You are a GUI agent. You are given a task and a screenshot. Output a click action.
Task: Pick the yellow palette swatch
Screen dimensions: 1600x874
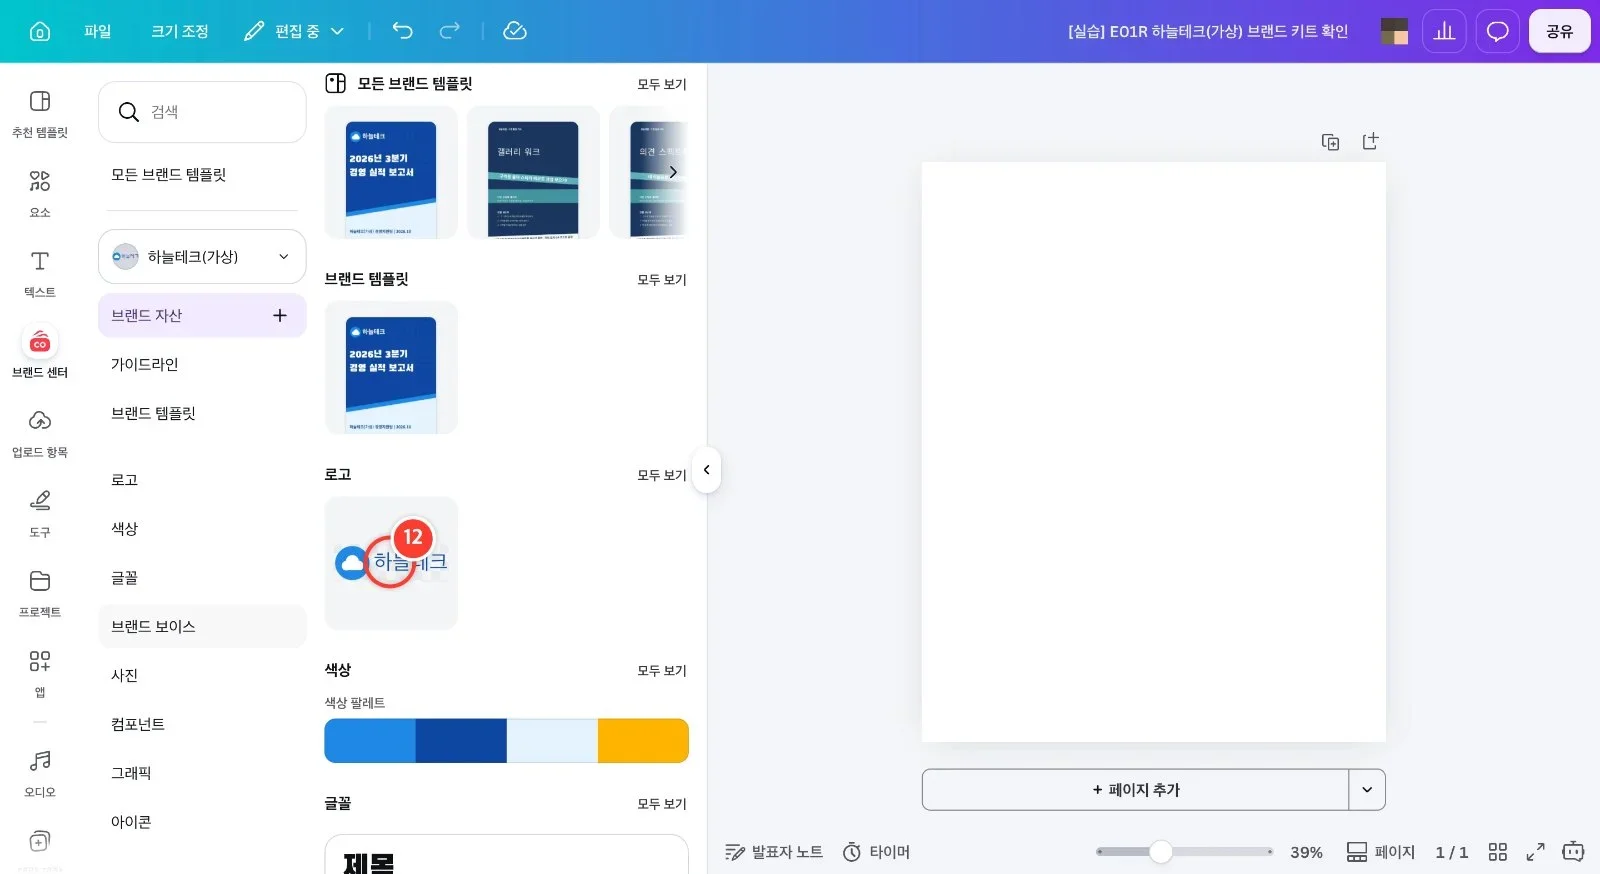click(x=643, y=741)
